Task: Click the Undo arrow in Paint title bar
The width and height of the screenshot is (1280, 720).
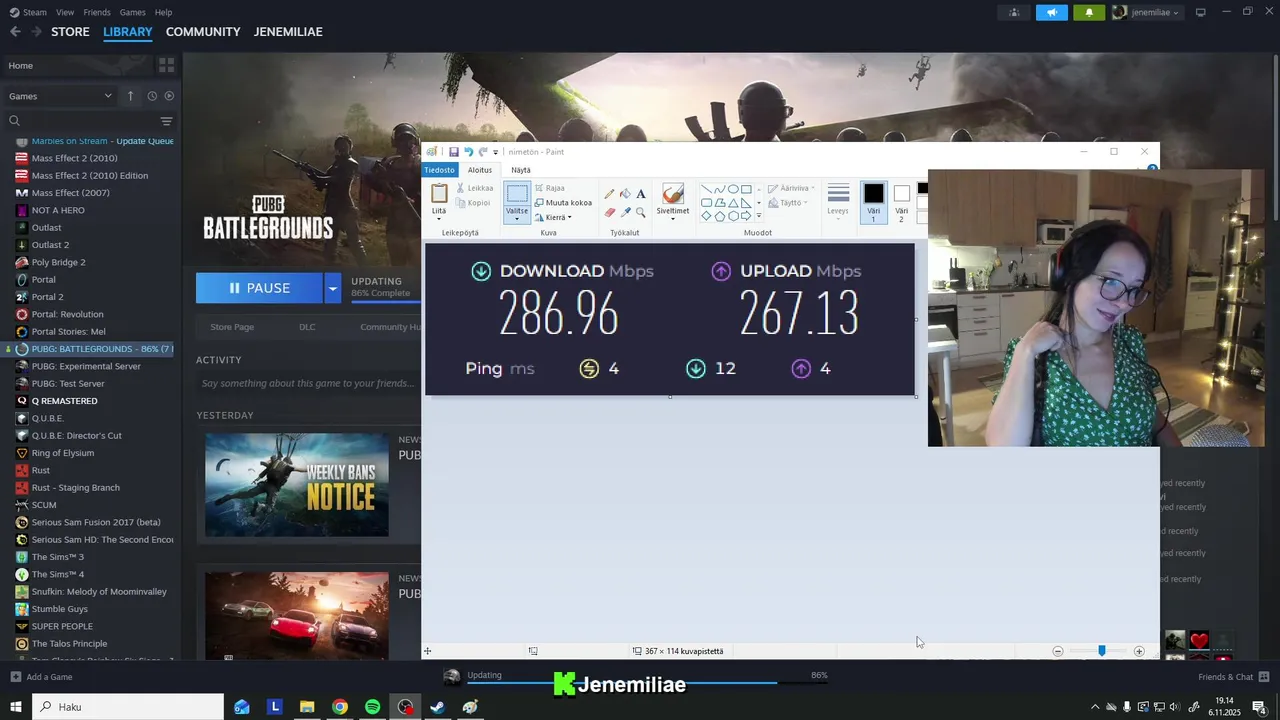Action: coord(468,152)
